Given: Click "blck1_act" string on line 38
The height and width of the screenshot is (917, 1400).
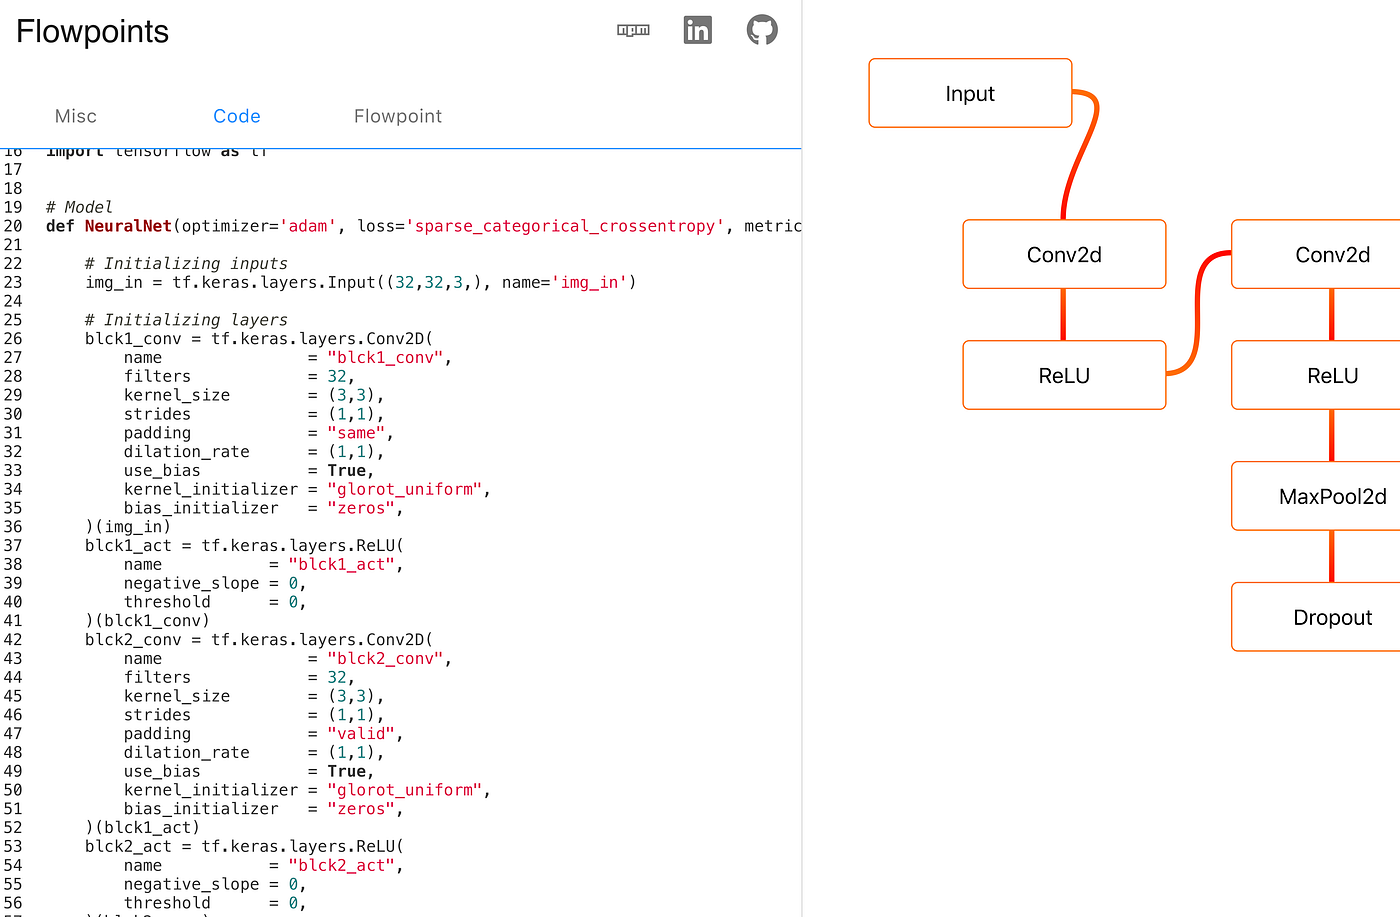Looking at the screenshot, I should (342, 565).
